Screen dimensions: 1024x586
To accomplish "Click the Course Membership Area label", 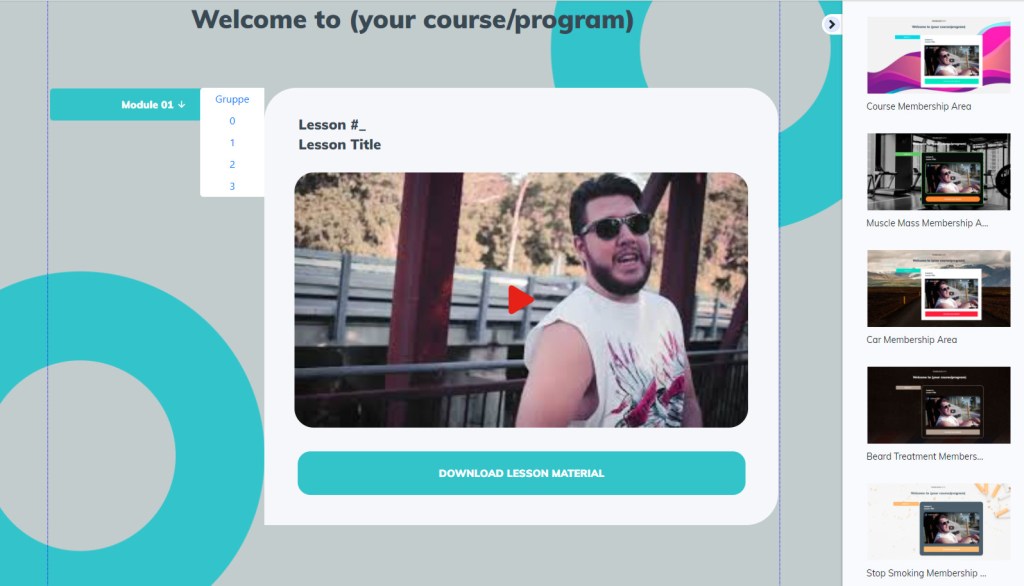I will tap(918, 106).
